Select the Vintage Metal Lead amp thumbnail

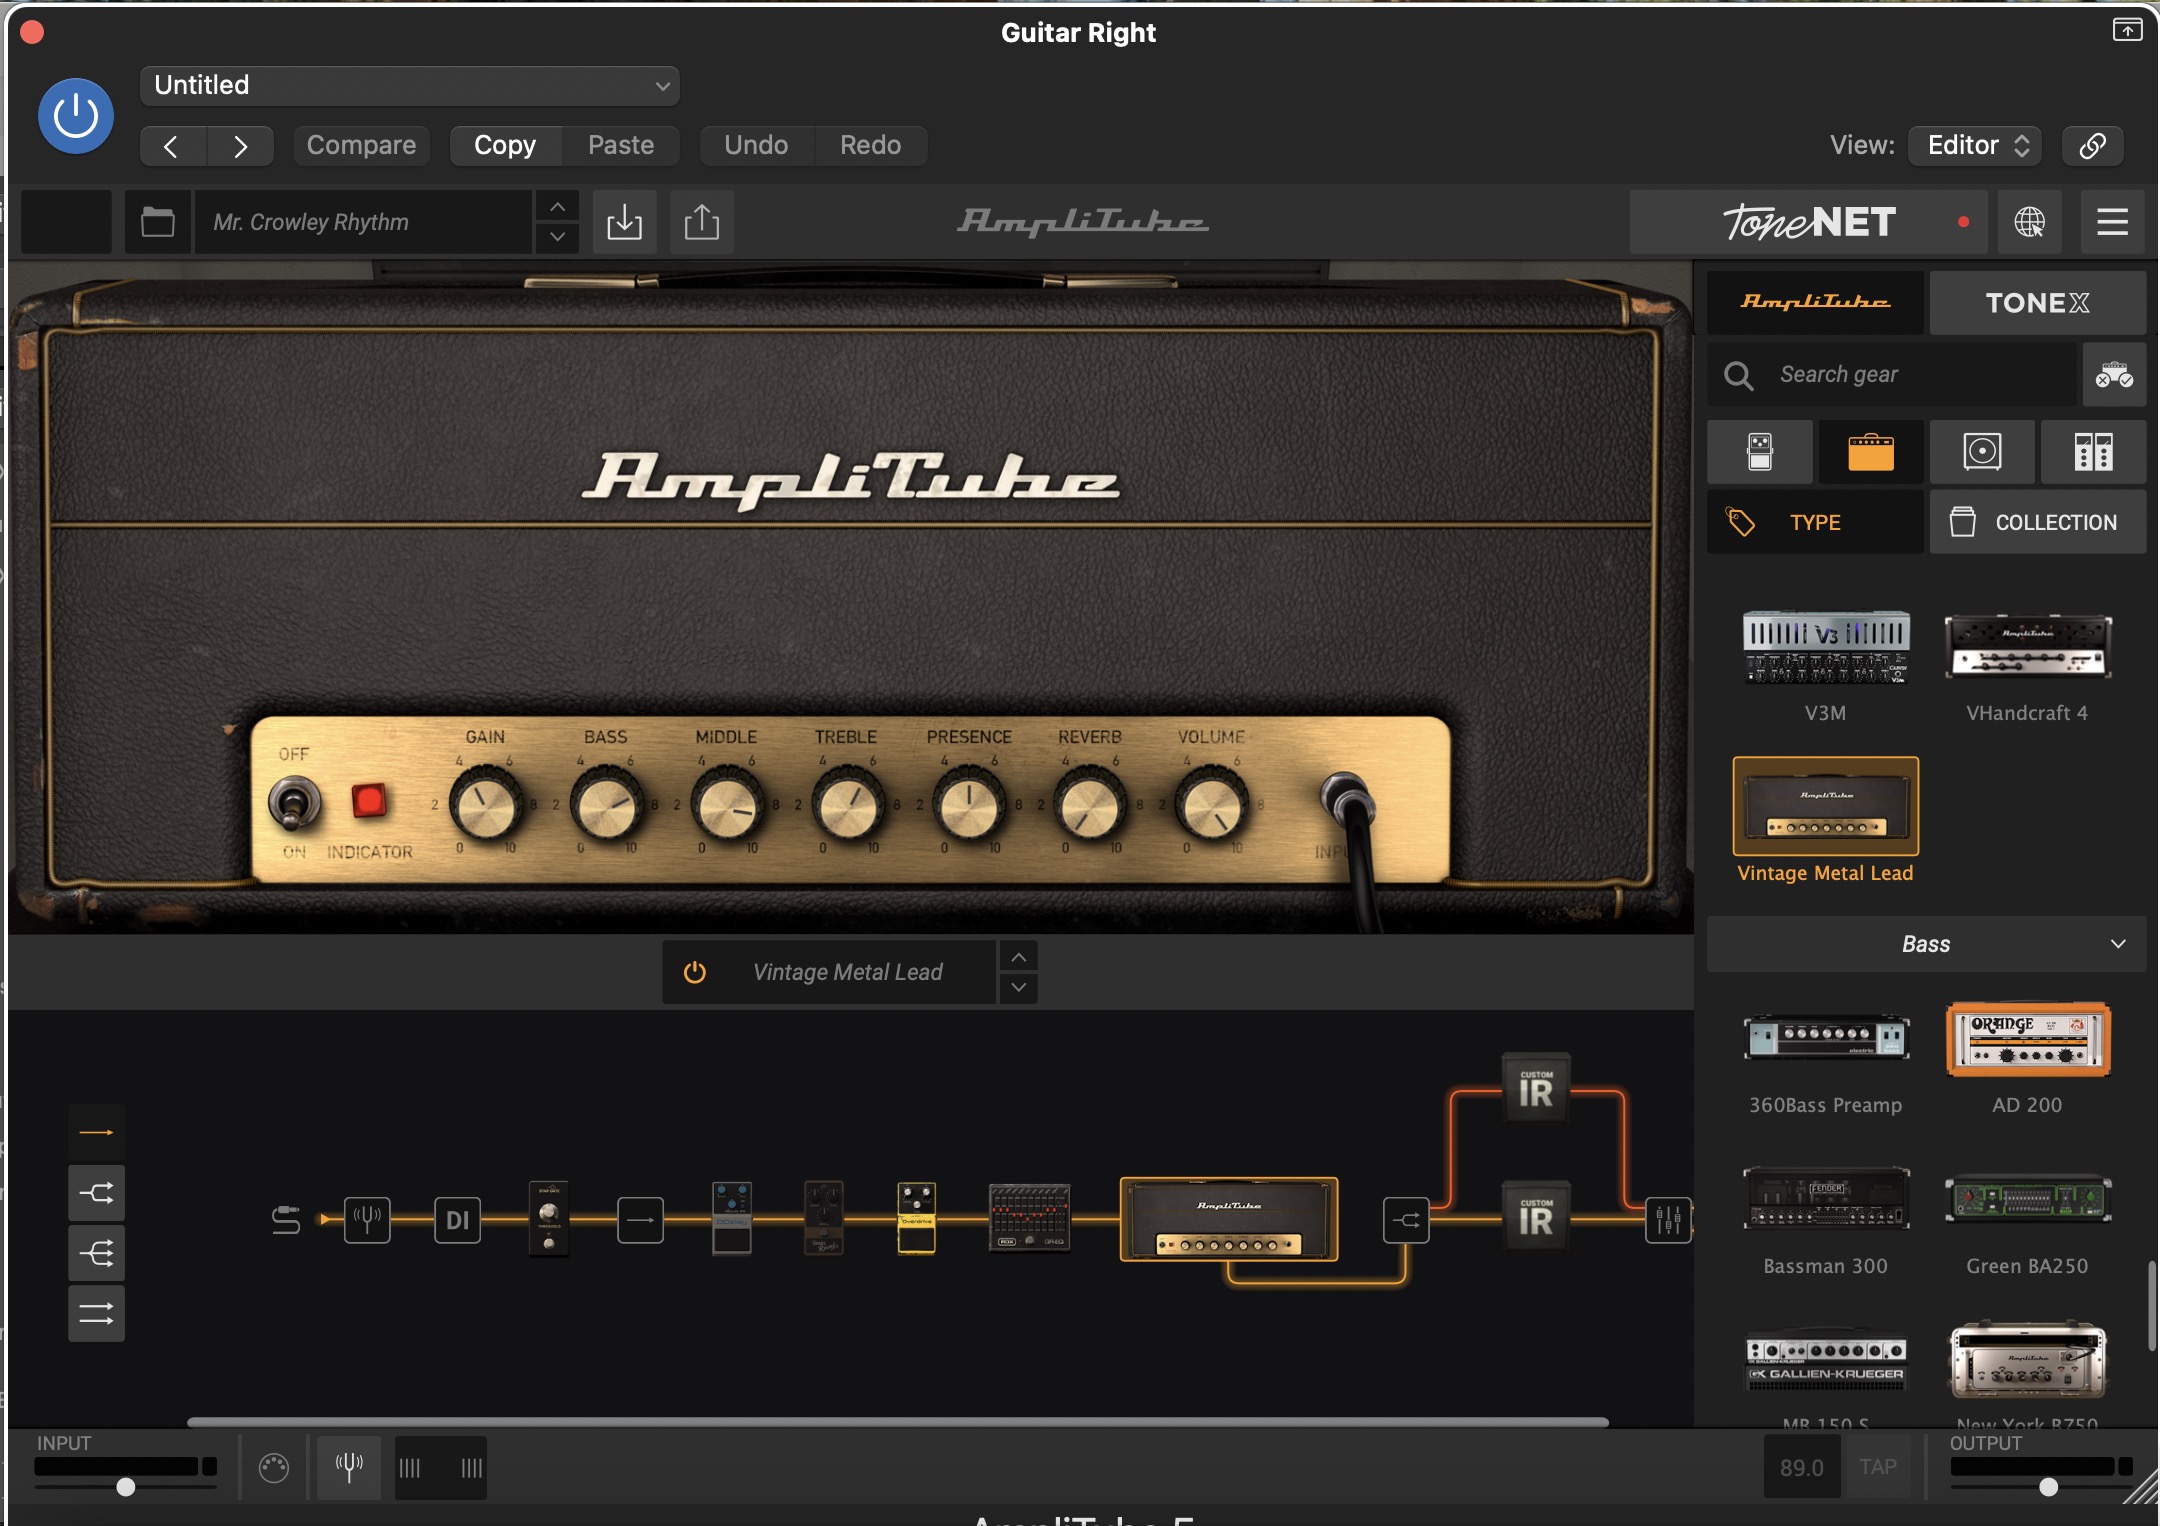(1826, 806)
